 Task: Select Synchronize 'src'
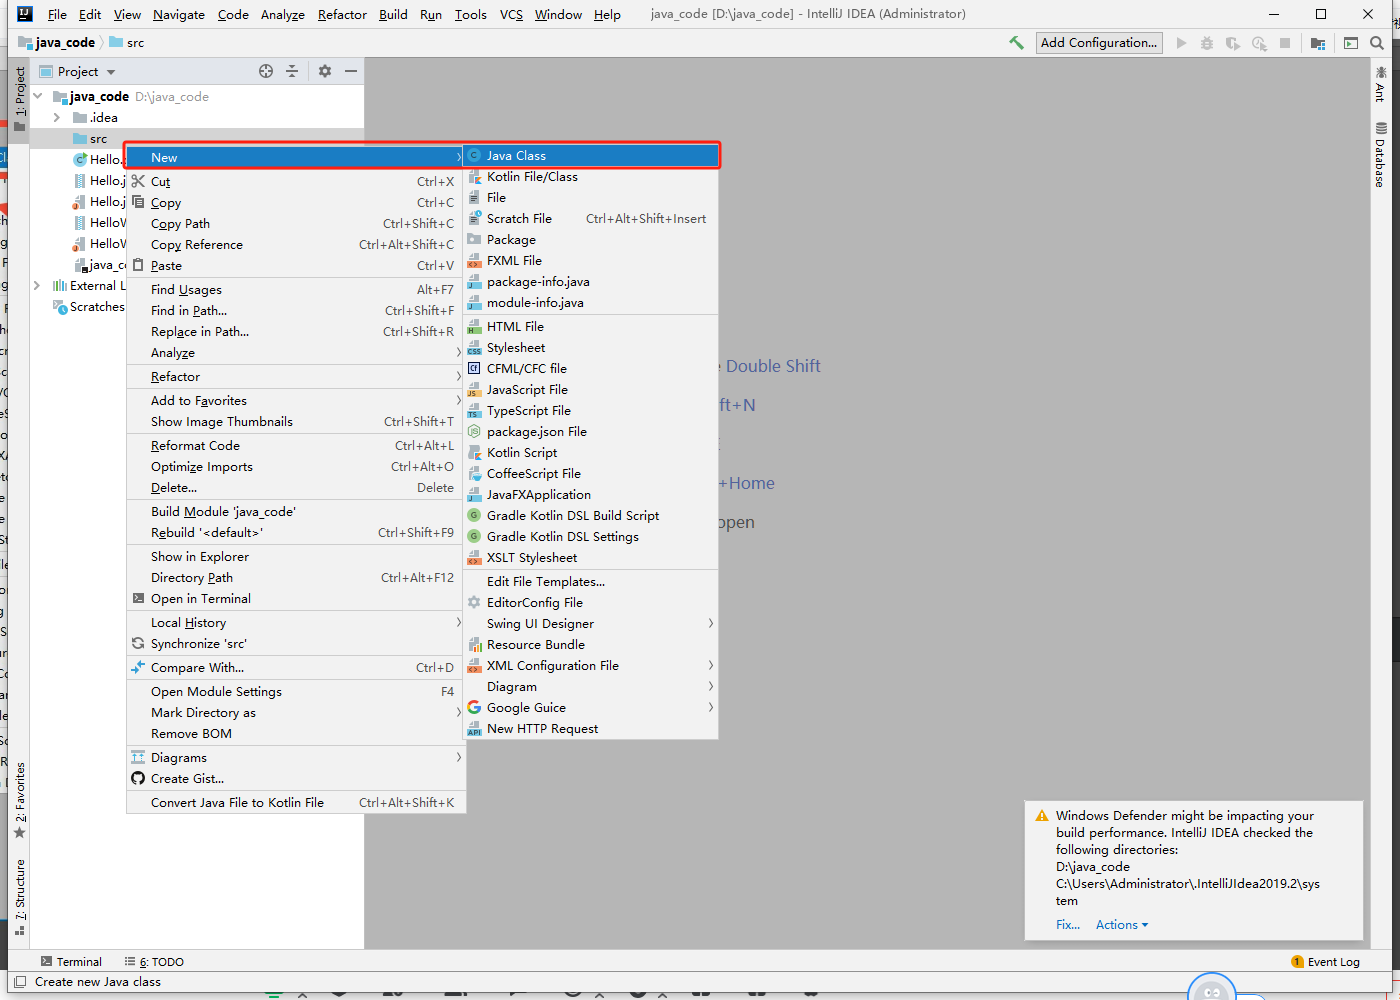click(x=296, y=644)
